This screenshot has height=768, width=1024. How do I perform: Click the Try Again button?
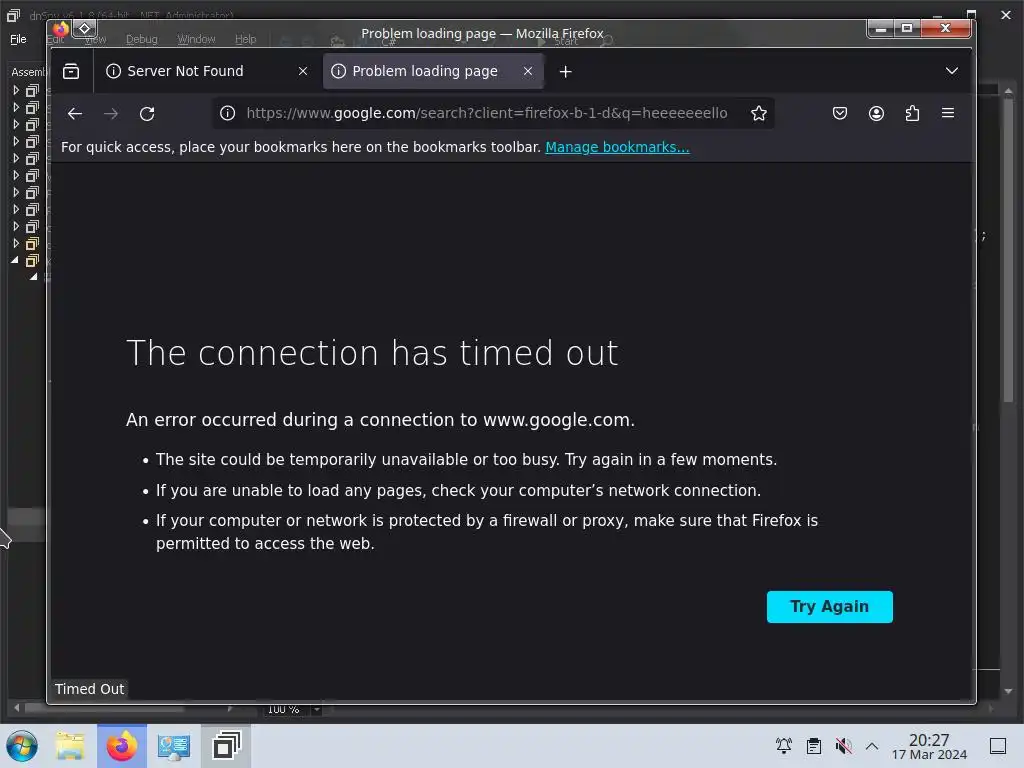pos(829,607)
